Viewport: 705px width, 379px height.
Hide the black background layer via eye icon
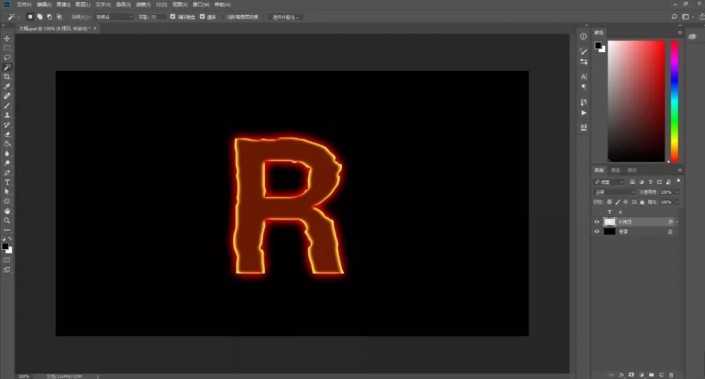click(x=597, y=232)
